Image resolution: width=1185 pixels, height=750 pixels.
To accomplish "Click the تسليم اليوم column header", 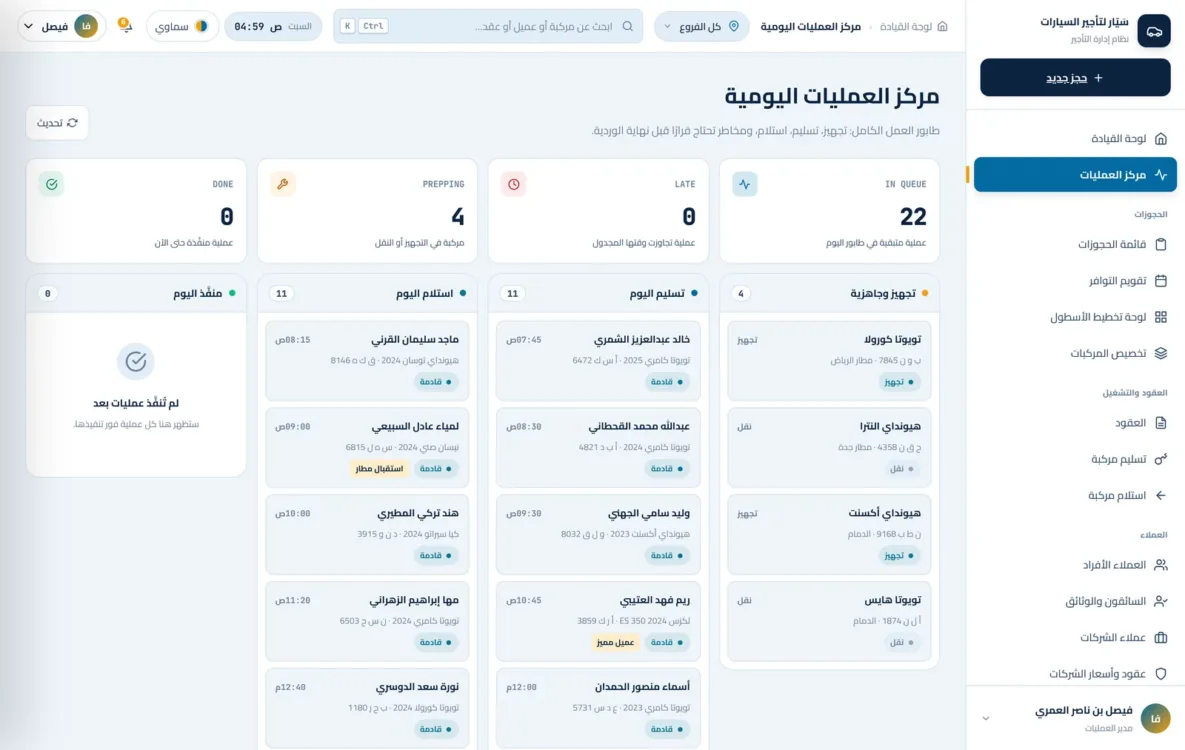I will pyautogui.click(x=598, y=293).
